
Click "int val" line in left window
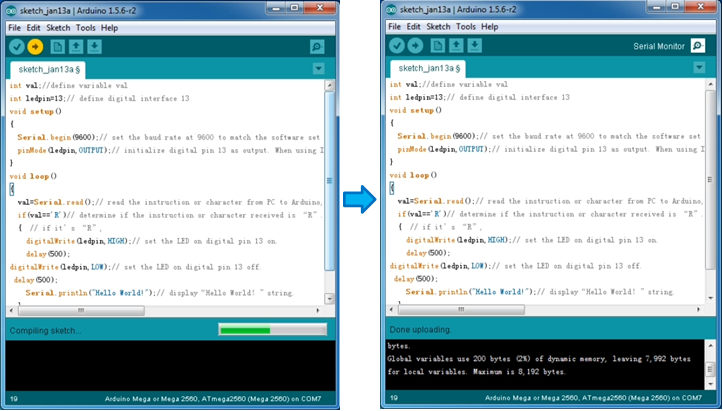click(68, 85)
